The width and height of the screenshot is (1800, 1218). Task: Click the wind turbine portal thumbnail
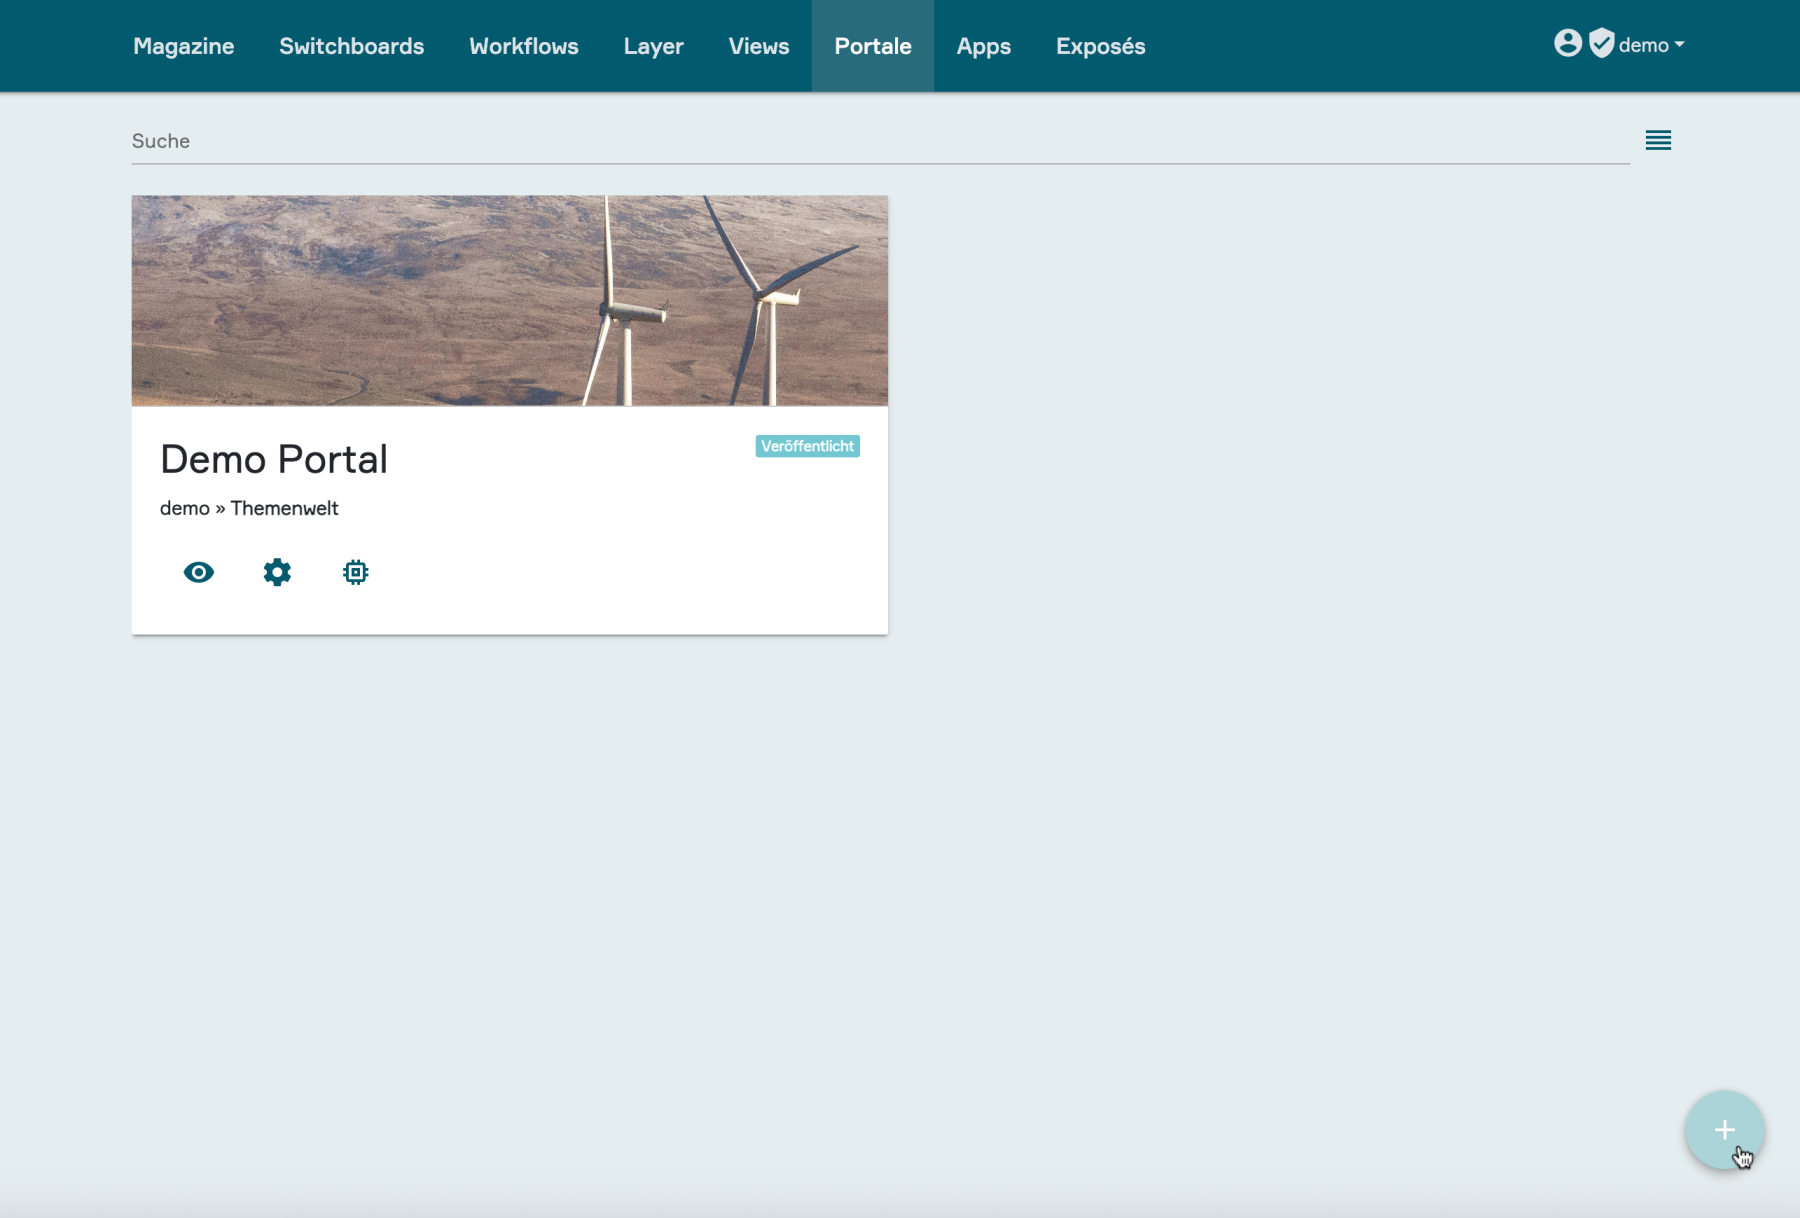point(509,300)
